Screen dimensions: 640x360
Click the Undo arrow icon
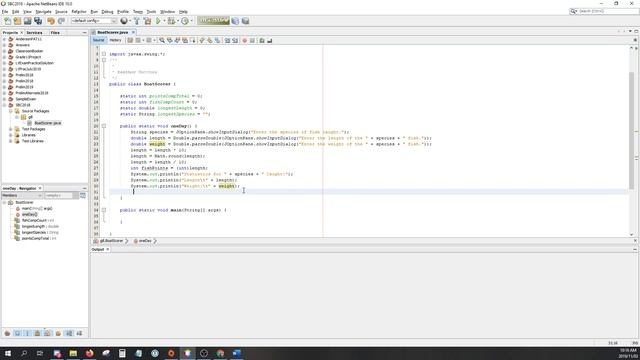coord(51,21)
